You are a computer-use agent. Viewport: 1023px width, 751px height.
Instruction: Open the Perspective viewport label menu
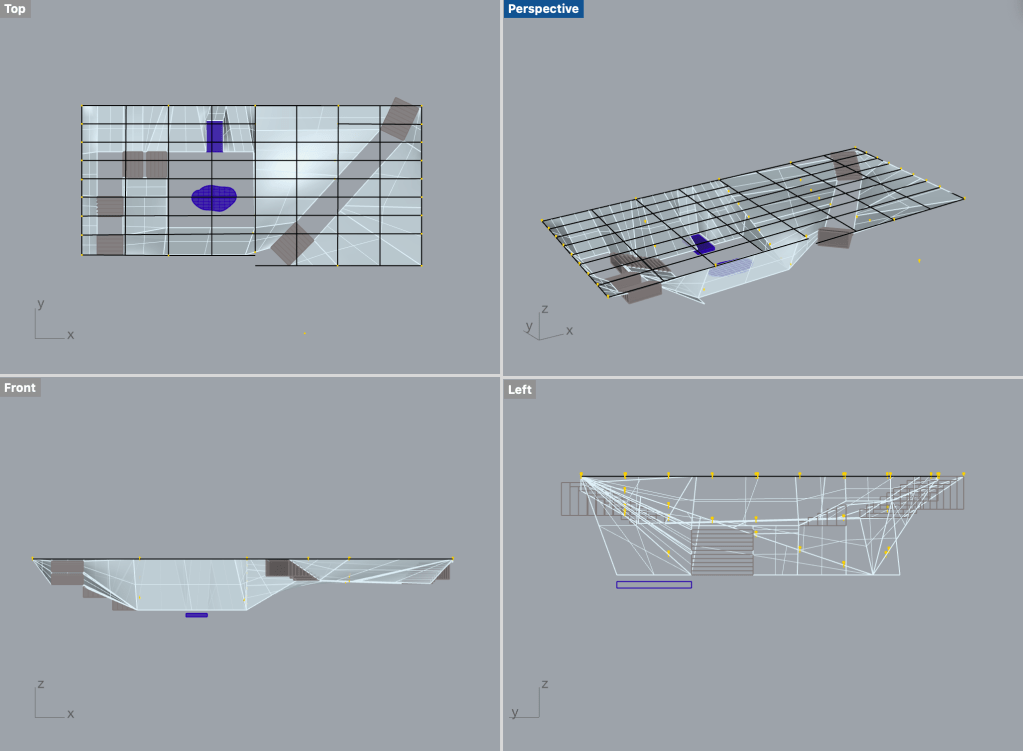click(x=542, y=9)
